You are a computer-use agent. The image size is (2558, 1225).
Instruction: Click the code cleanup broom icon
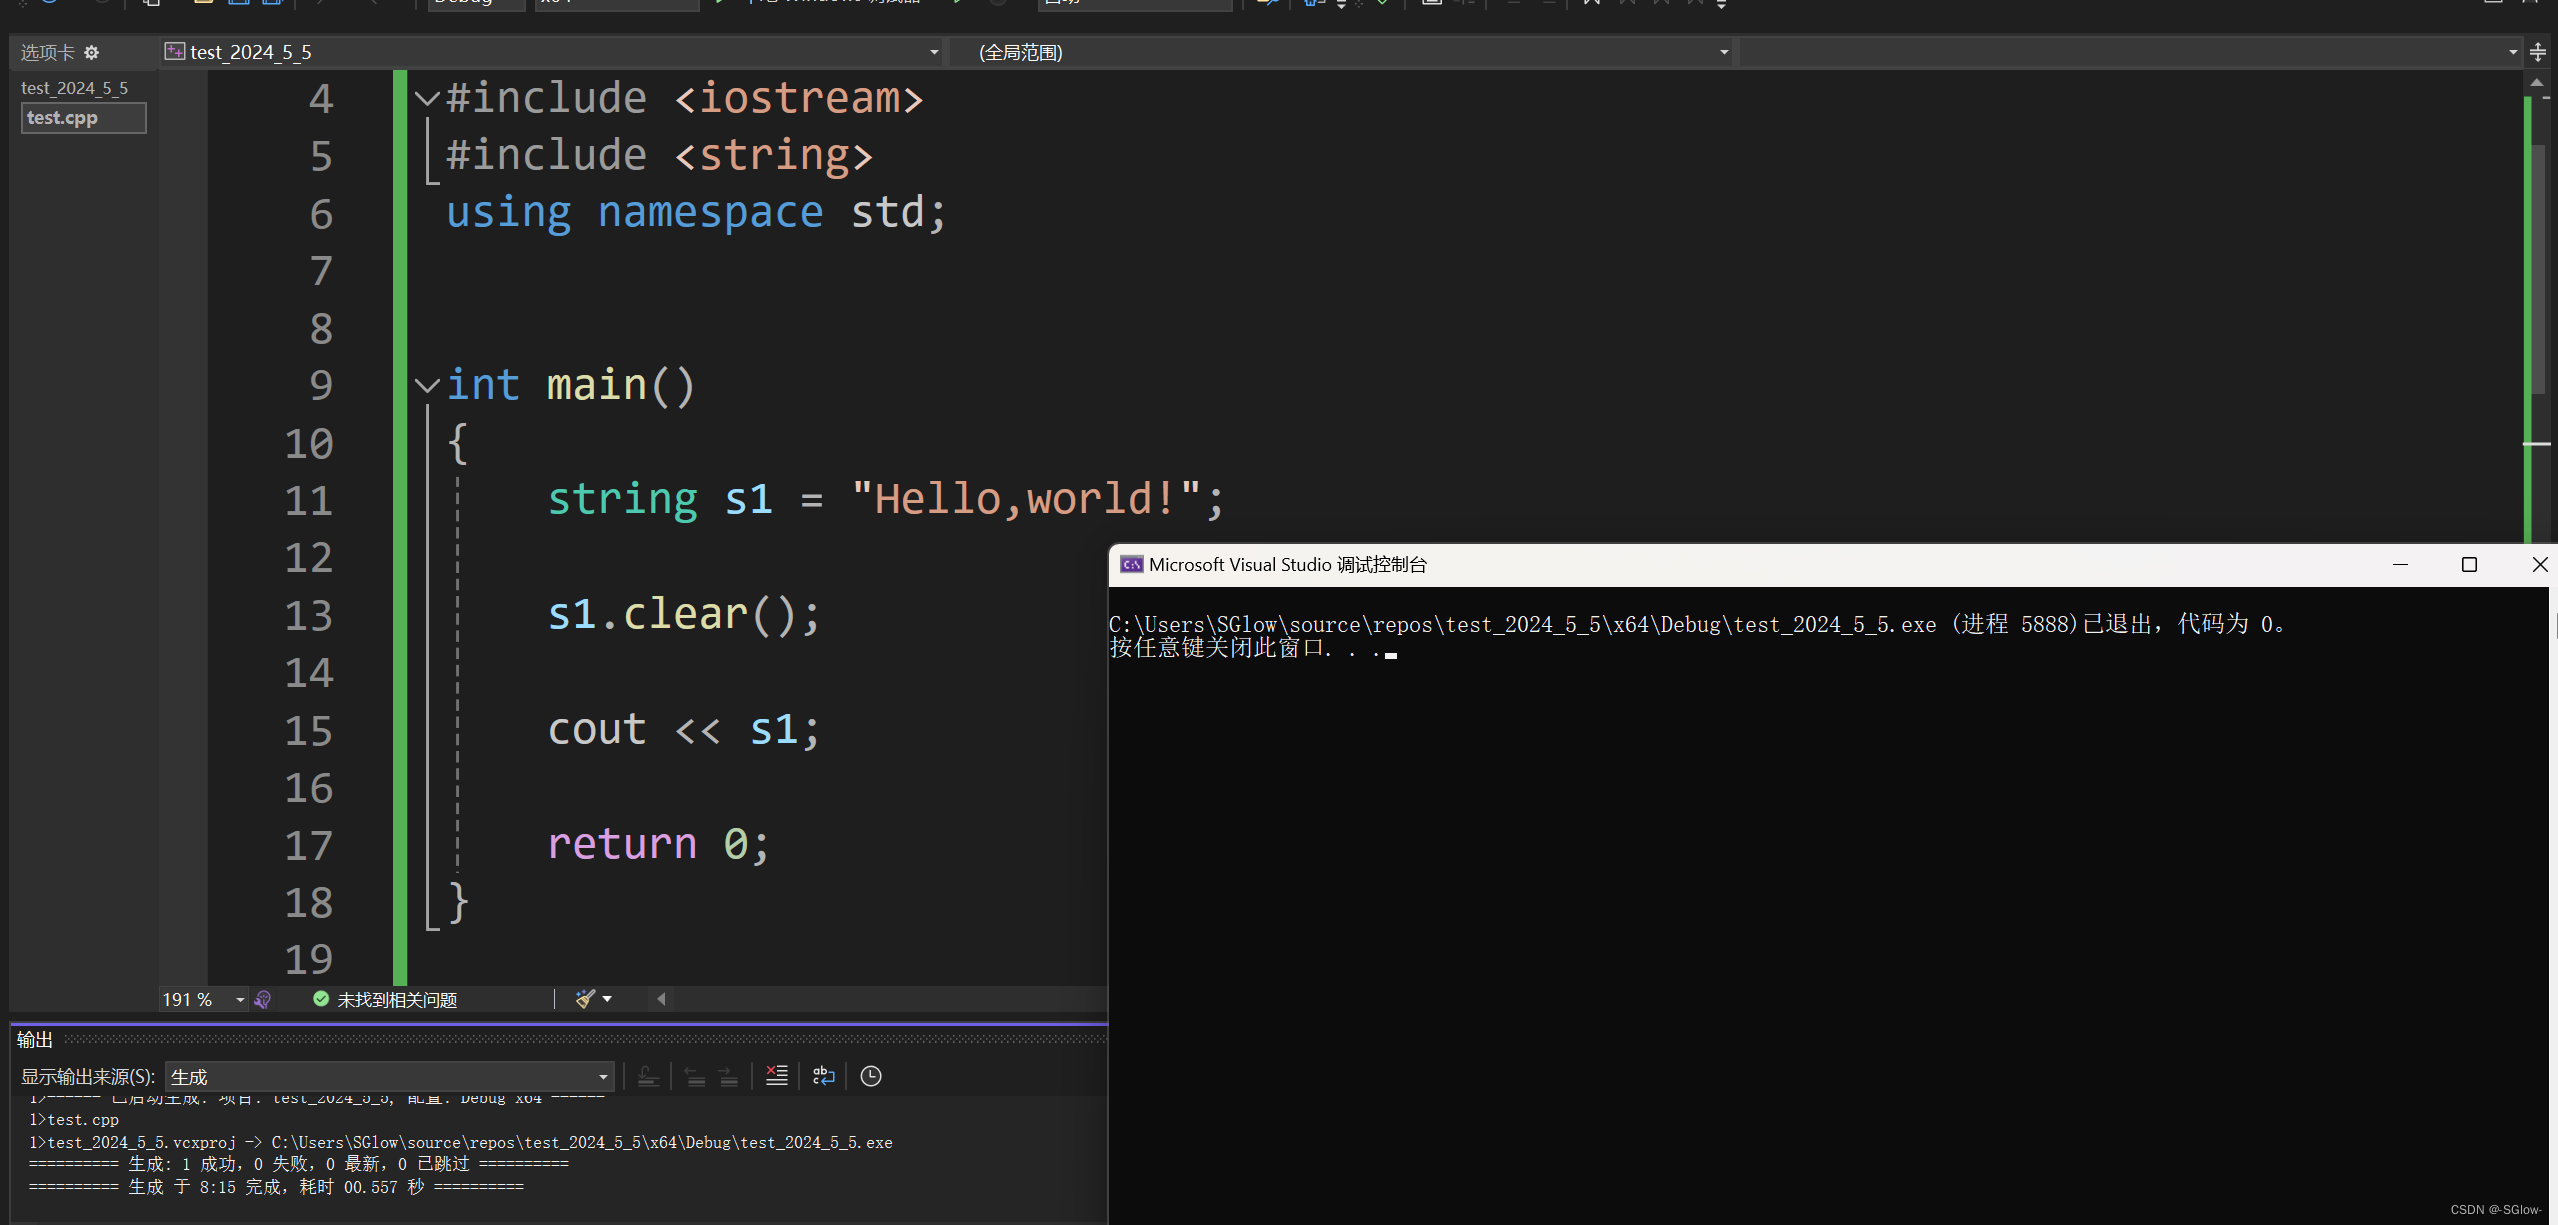(585, 999)
